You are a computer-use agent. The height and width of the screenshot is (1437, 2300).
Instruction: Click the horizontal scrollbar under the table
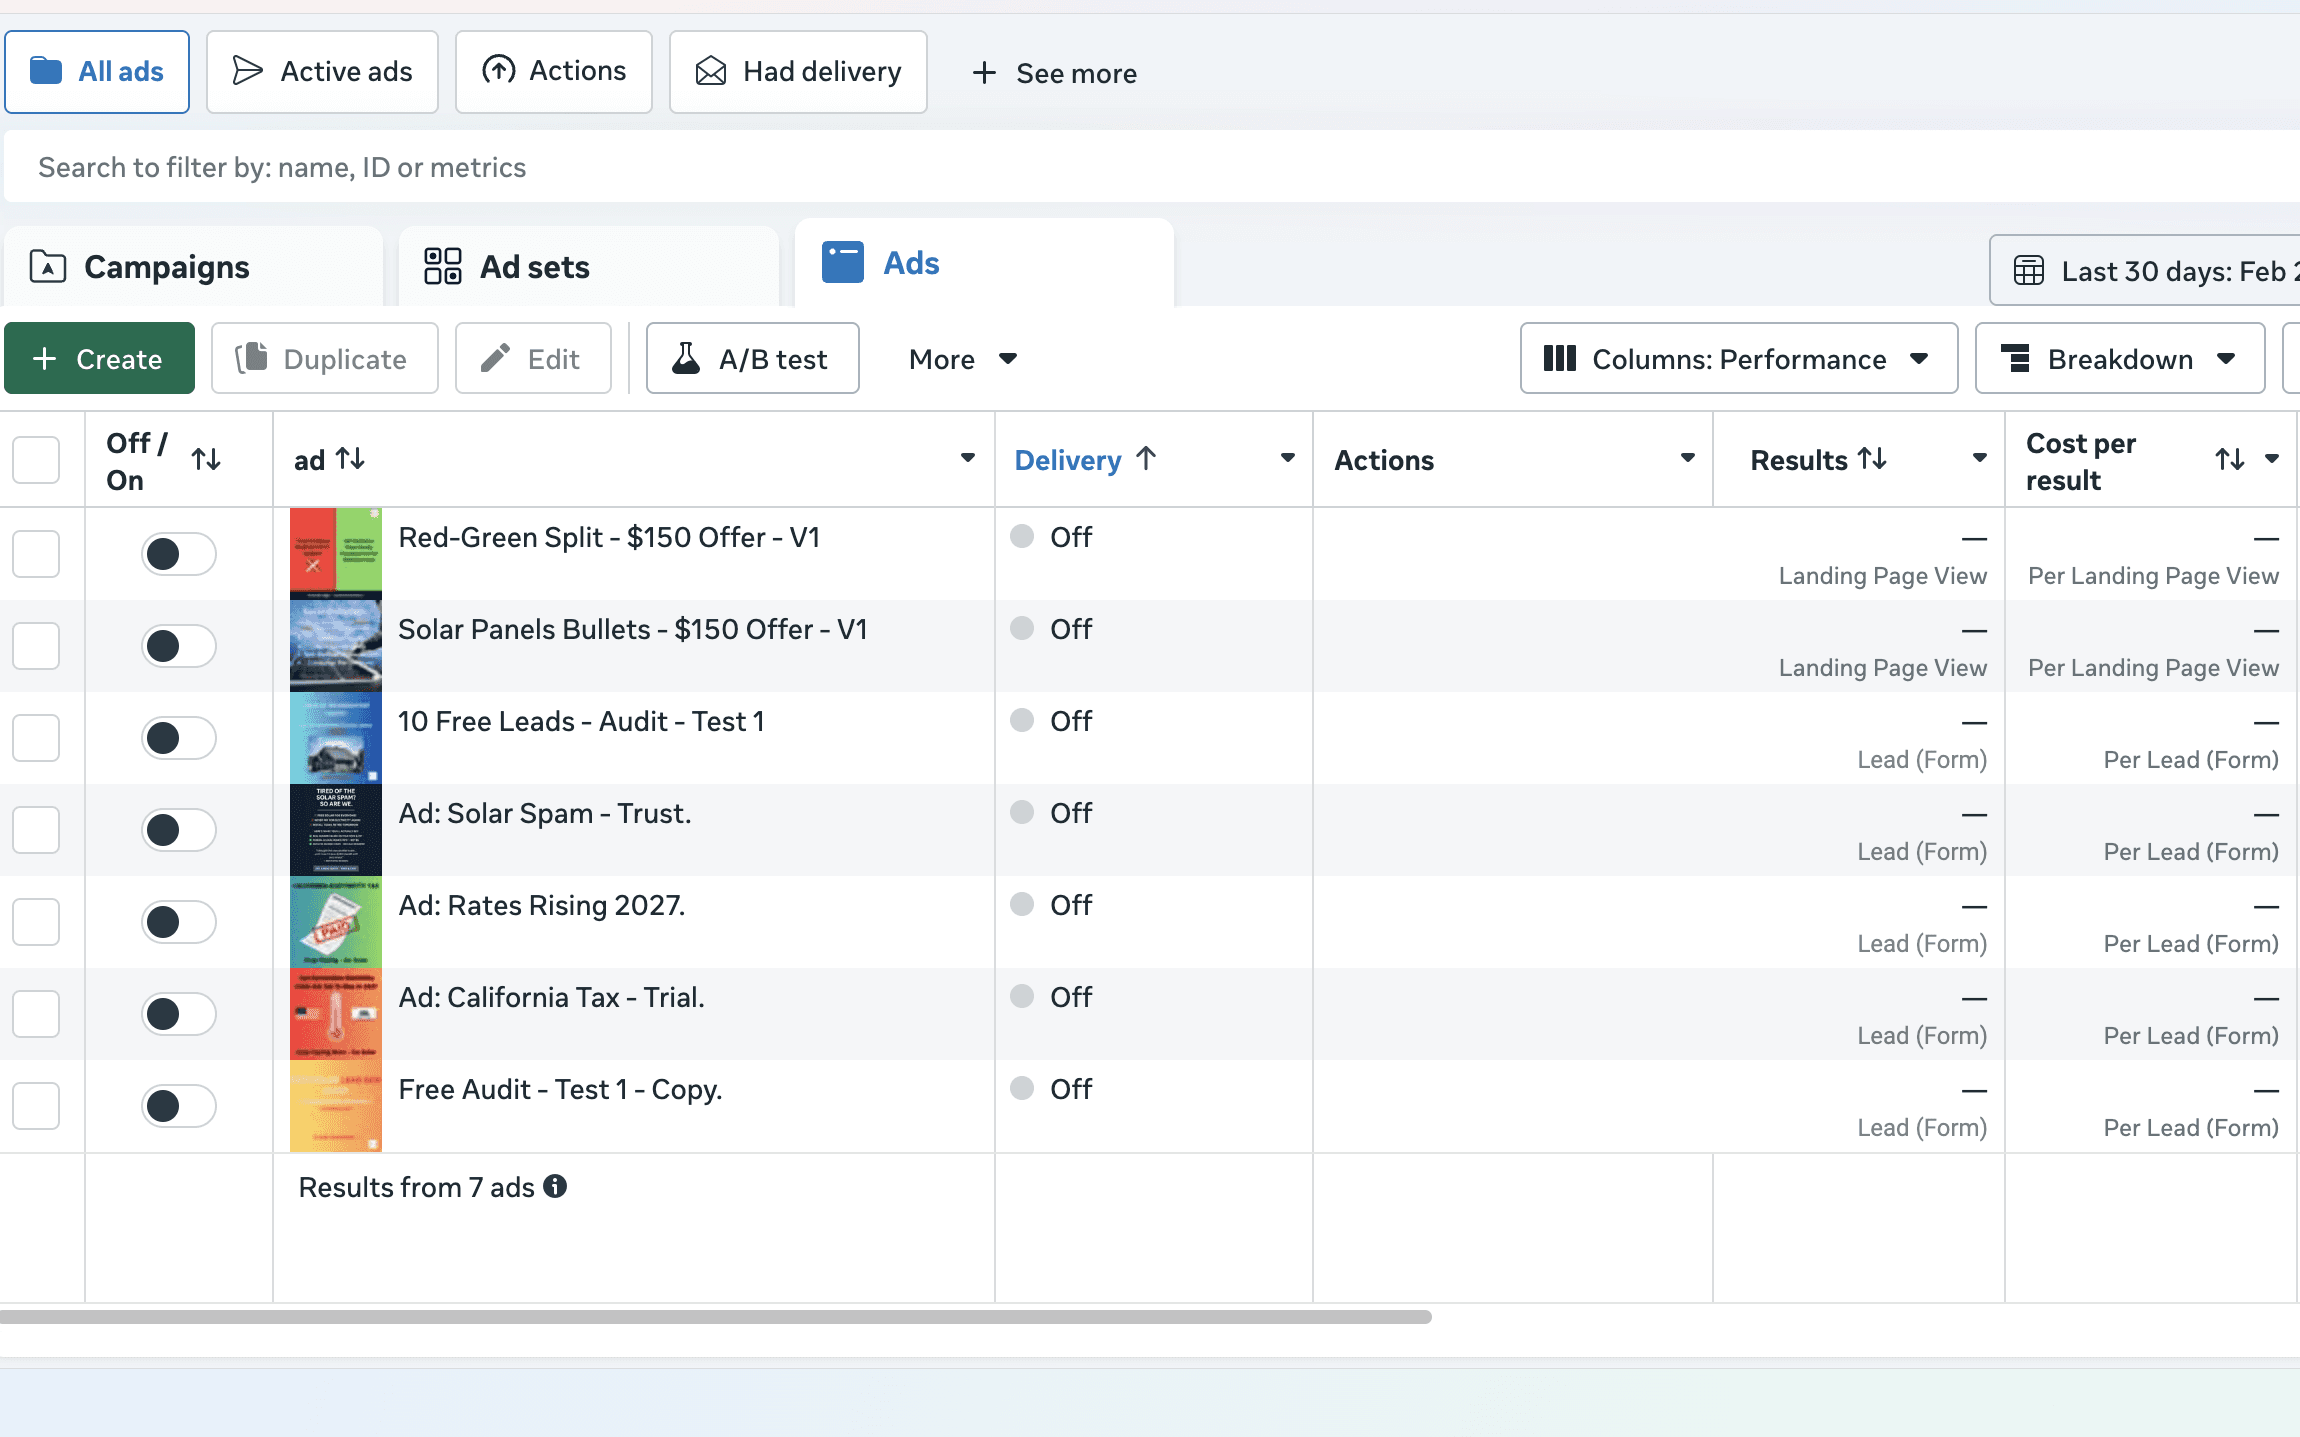(x=715, y=1317)
